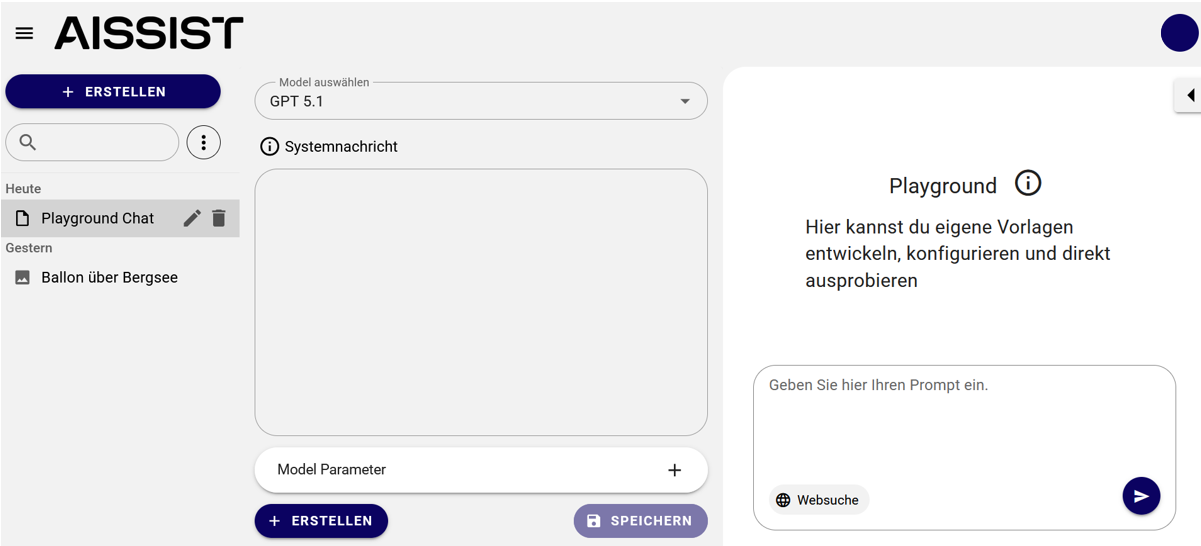1201x546 pixels.
Task: Expand the Model Parameter section
Action: [481, 470]
